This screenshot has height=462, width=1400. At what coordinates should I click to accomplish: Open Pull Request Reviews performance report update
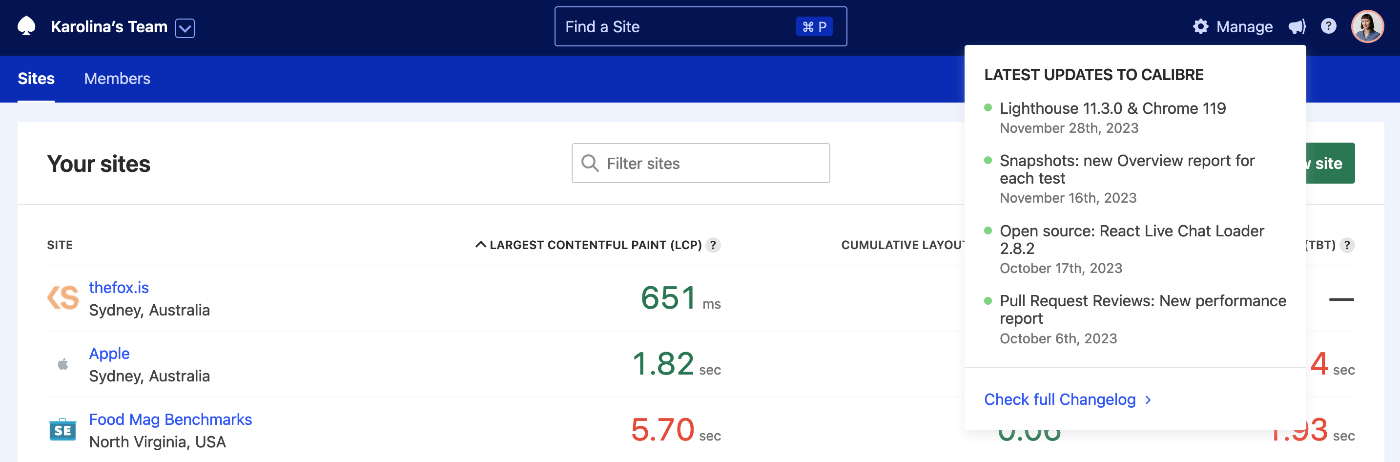[1142, 309]
